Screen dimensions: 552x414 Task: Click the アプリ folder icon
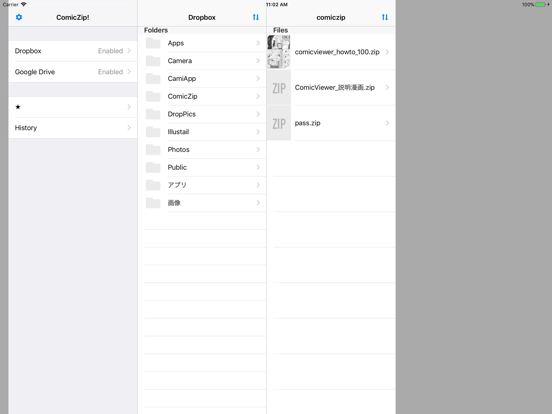click(x=153, y=185)
